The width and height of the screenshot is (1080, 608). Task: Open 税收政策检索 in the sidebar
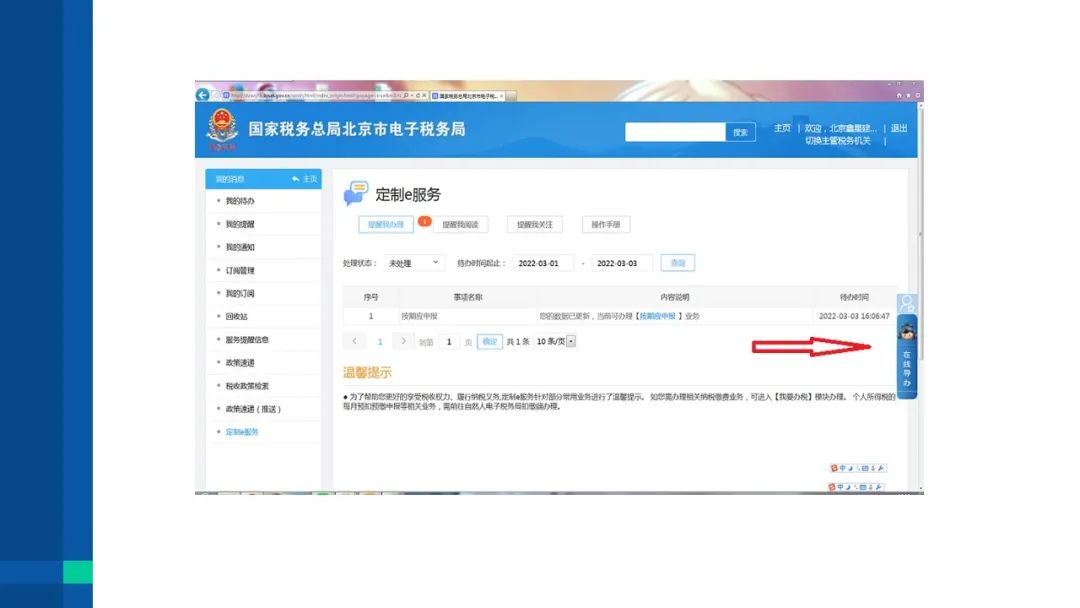pyautogui.click(x=247, y=386)
